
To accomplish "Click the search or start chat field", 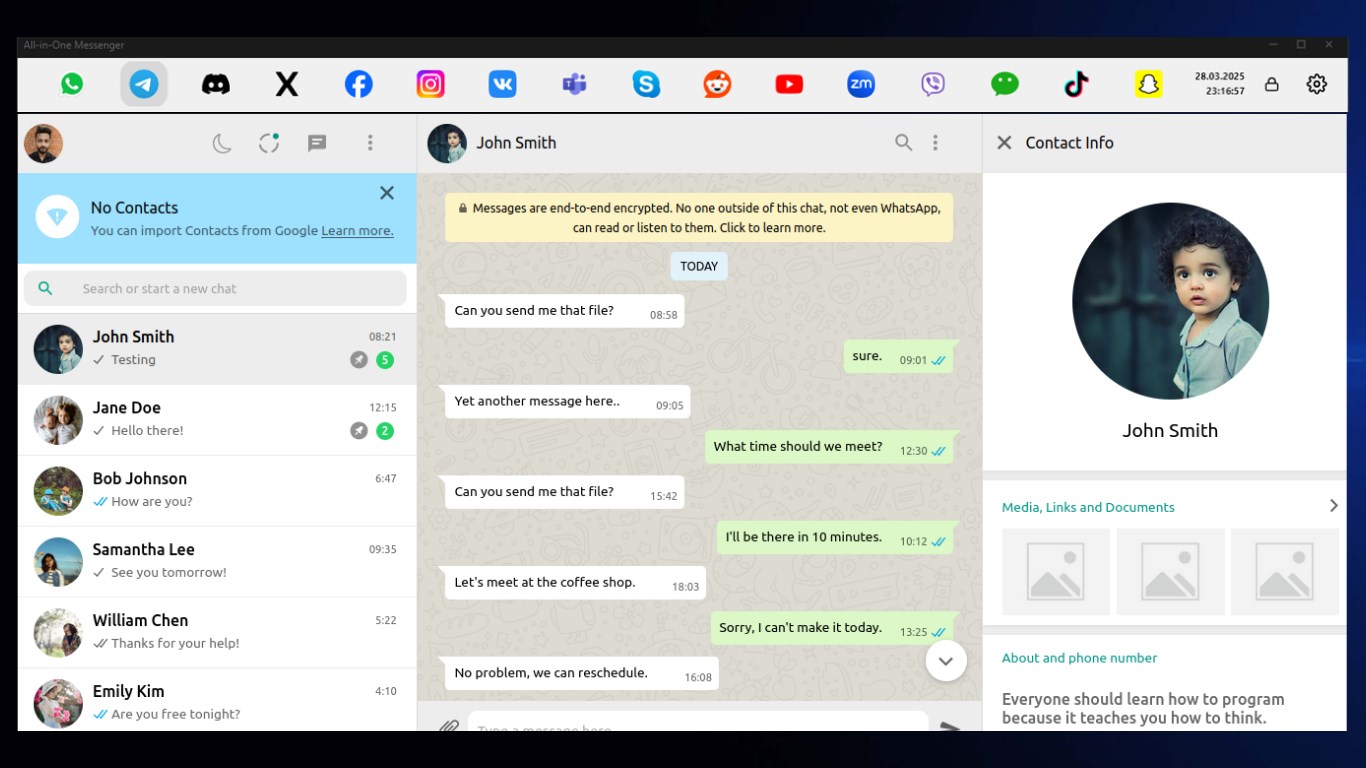I will [215, 288].
